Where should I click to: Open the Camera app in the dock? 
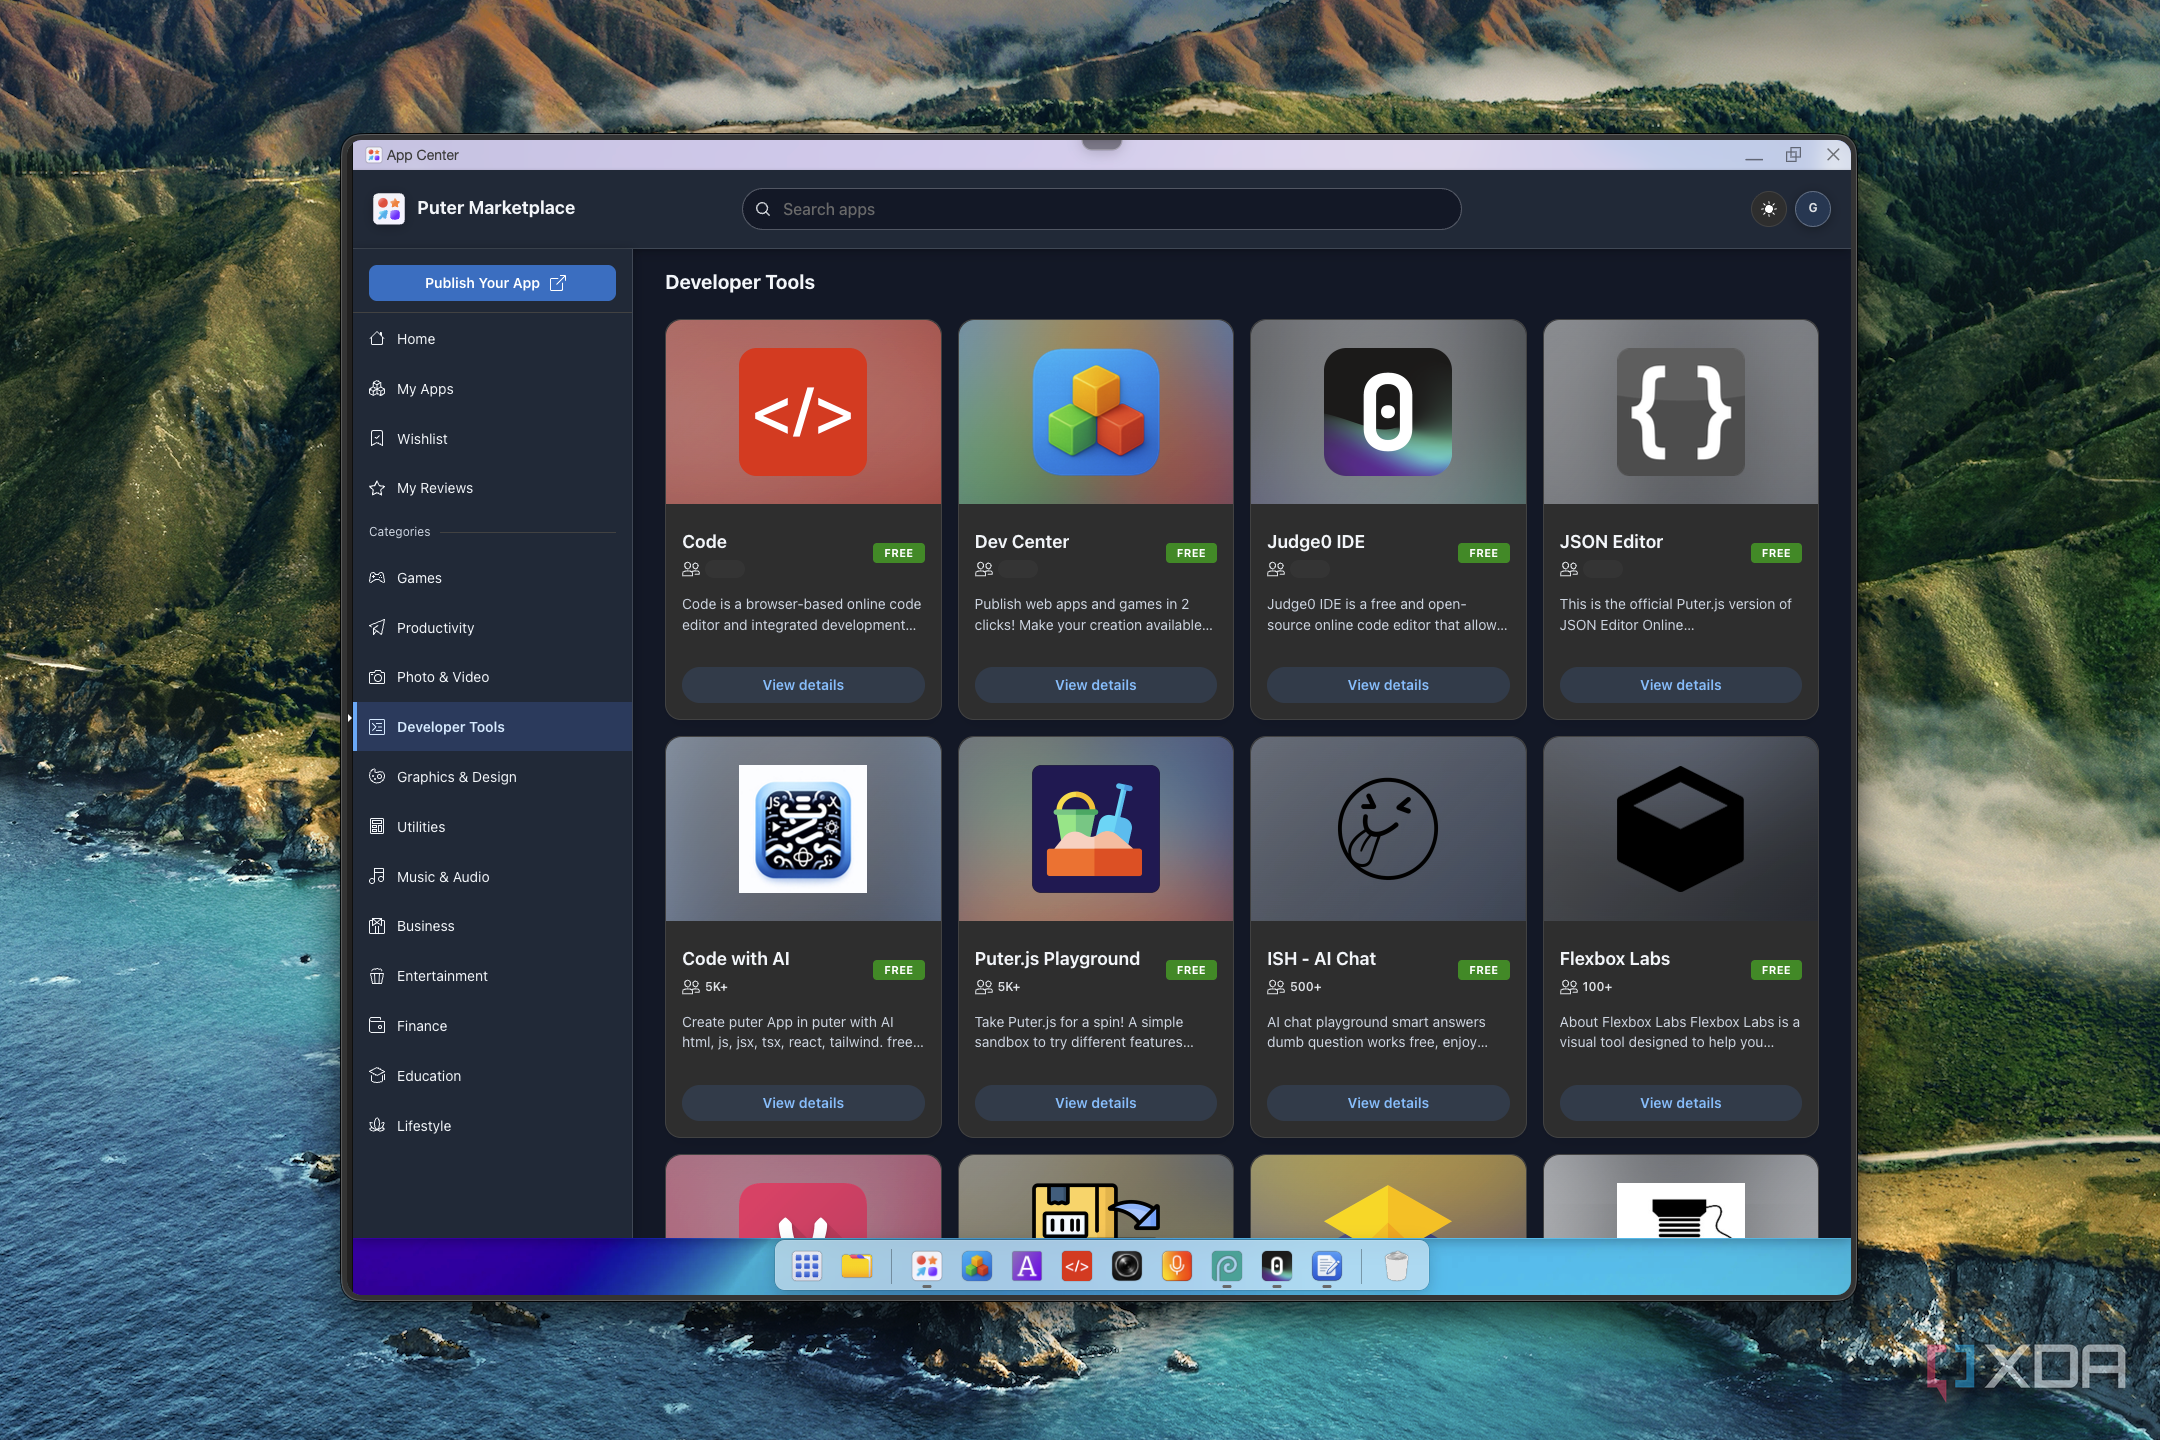pos(1127,1266)
